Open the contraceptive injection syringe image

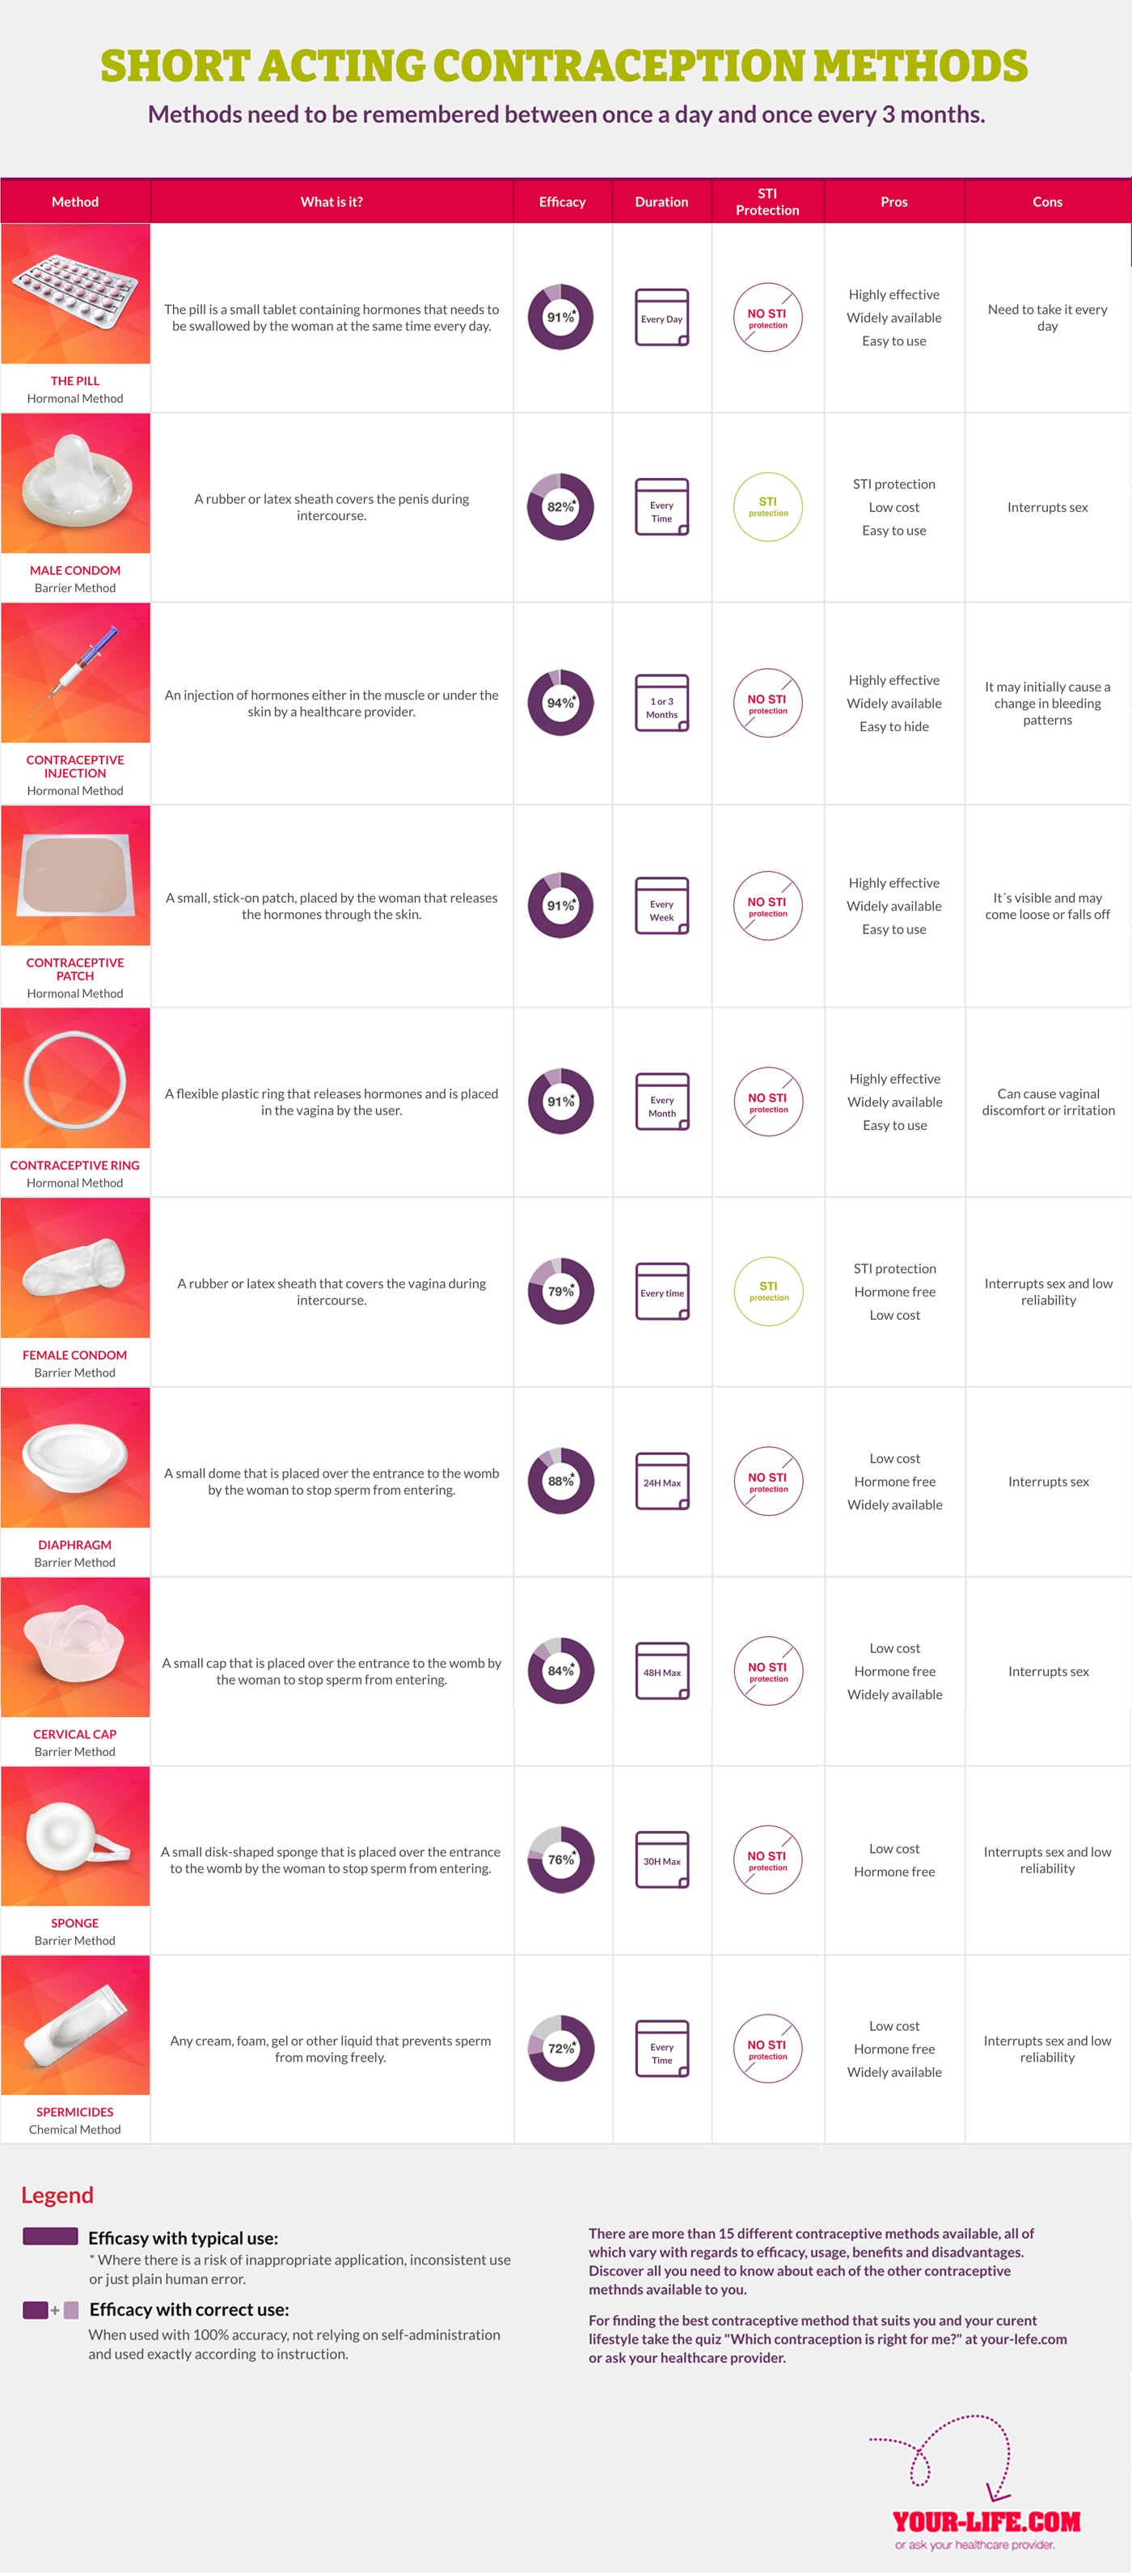75,673
